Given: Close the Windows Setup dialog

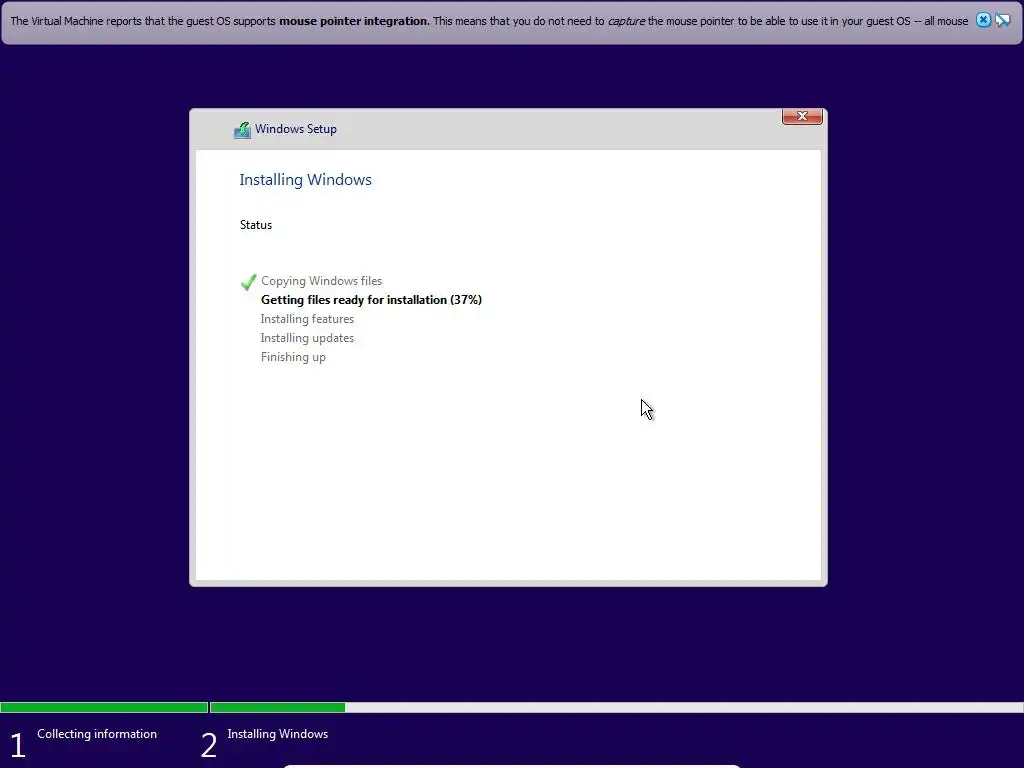Looking at the screenshot, I should (802, 116).
